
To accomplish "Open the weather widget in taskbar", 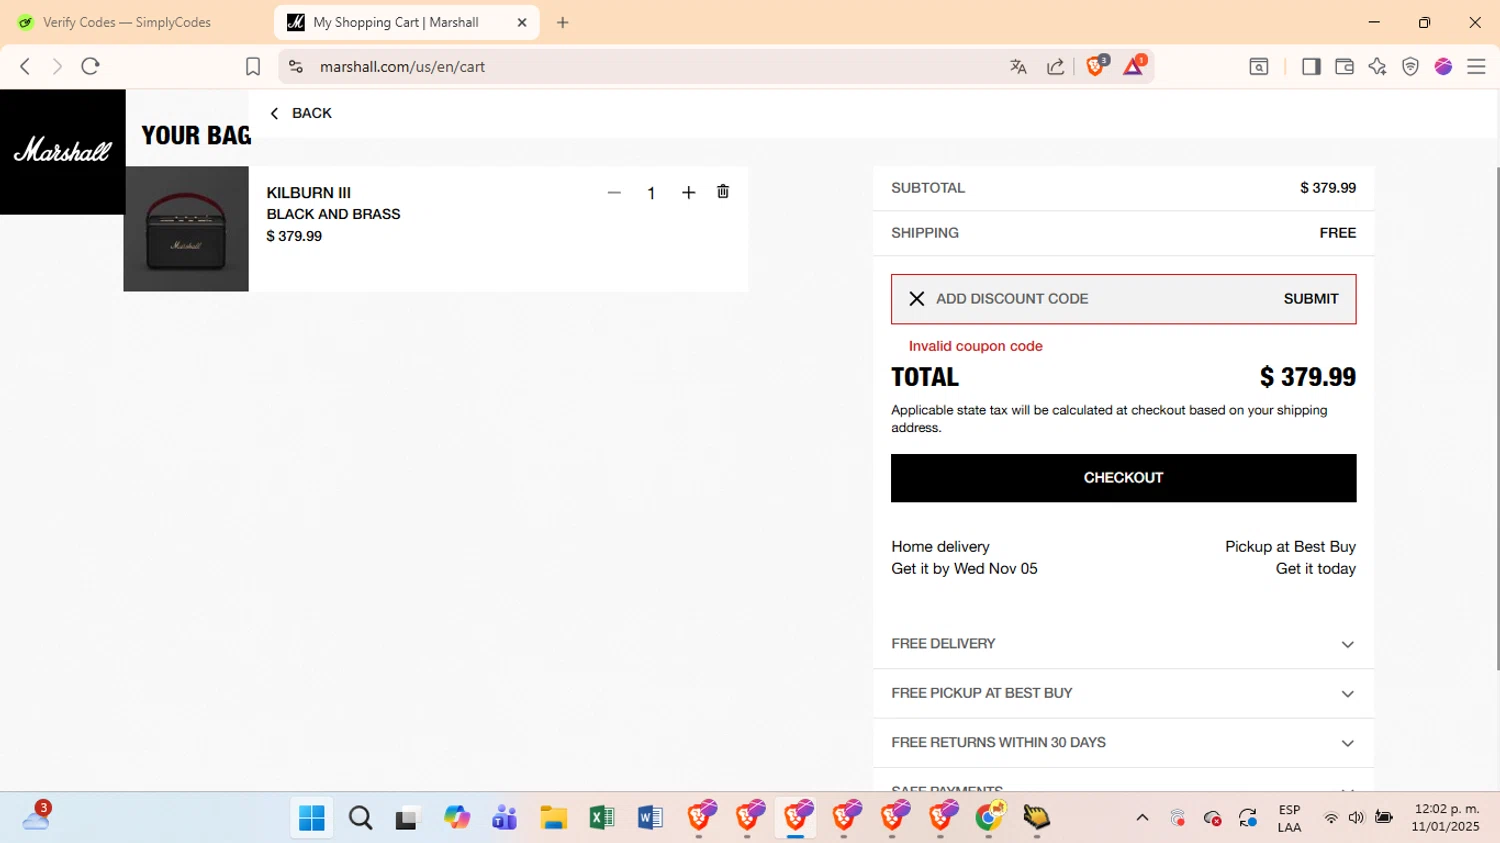I will click(37, 817).
